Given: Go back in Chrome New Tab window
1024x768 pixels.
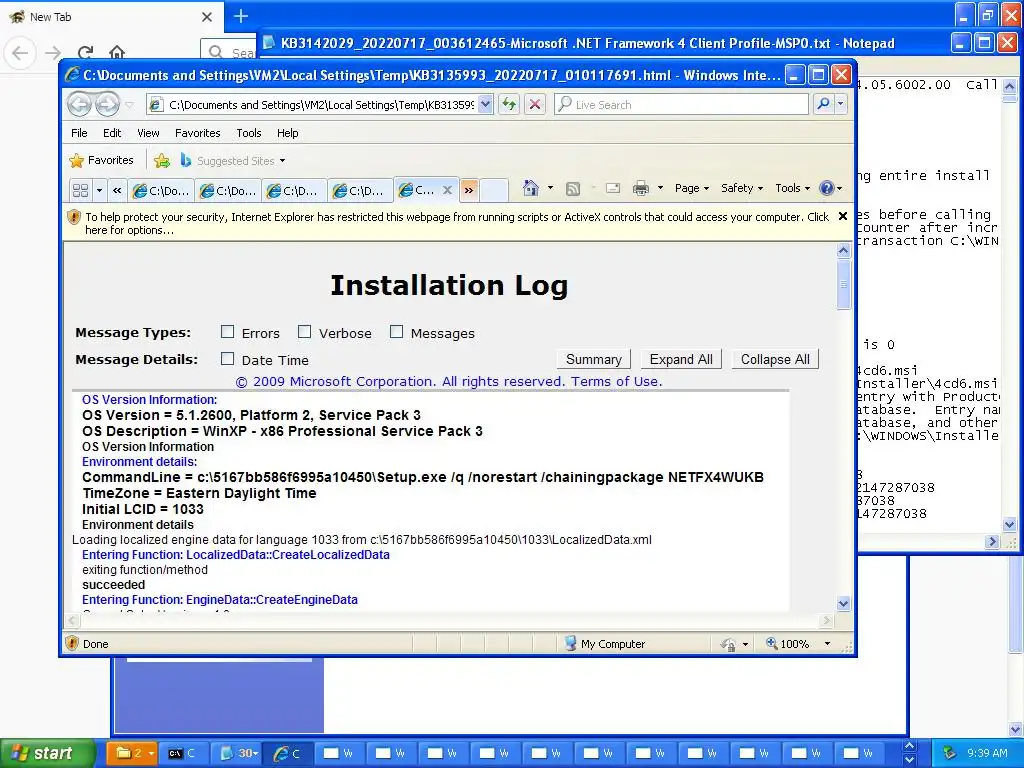Looking at the screenshot, I should [20, 53].
